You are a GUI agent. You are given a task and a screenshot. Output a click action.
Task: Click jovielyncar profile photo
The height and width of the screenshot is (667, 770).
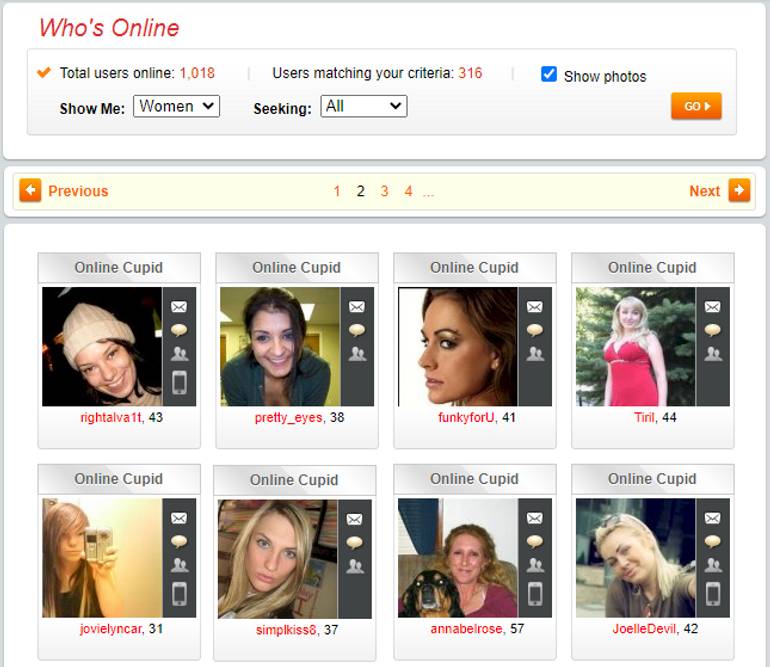[102, 558]
